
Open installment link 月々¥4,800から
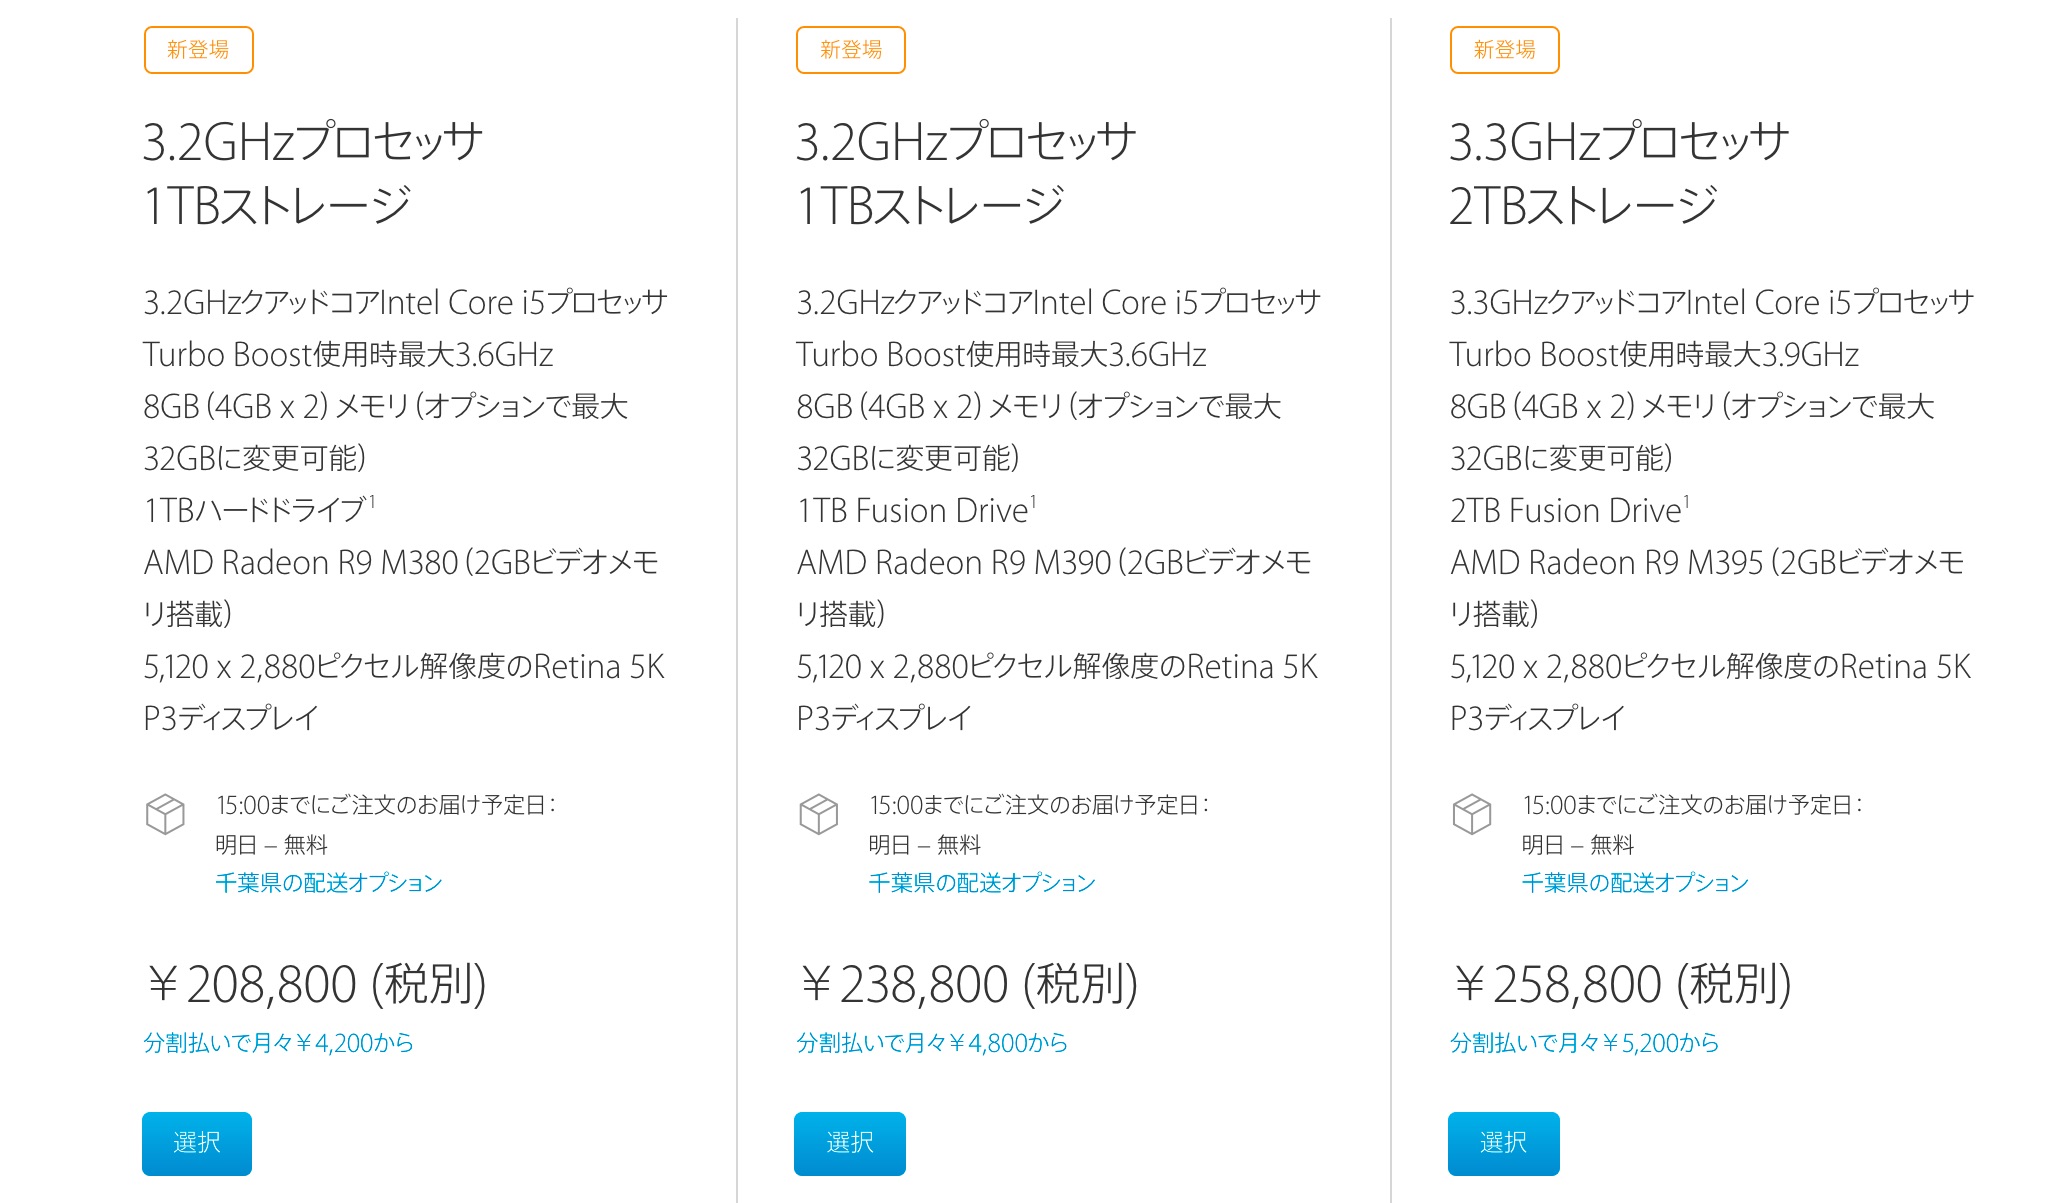tap(932, 1043)
